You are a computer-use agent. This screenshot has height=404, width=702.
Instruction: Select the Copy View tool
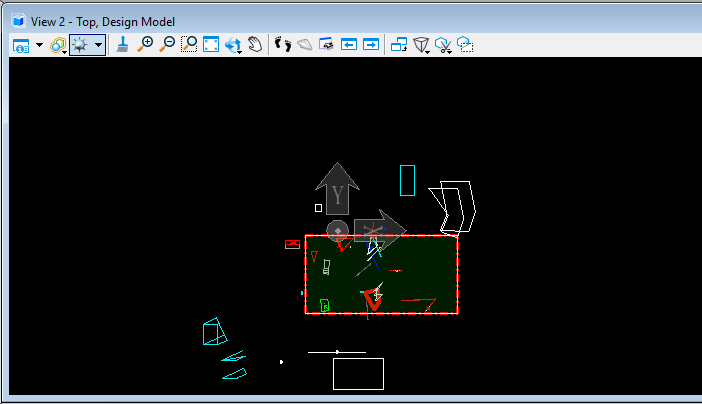pos(398,45)
